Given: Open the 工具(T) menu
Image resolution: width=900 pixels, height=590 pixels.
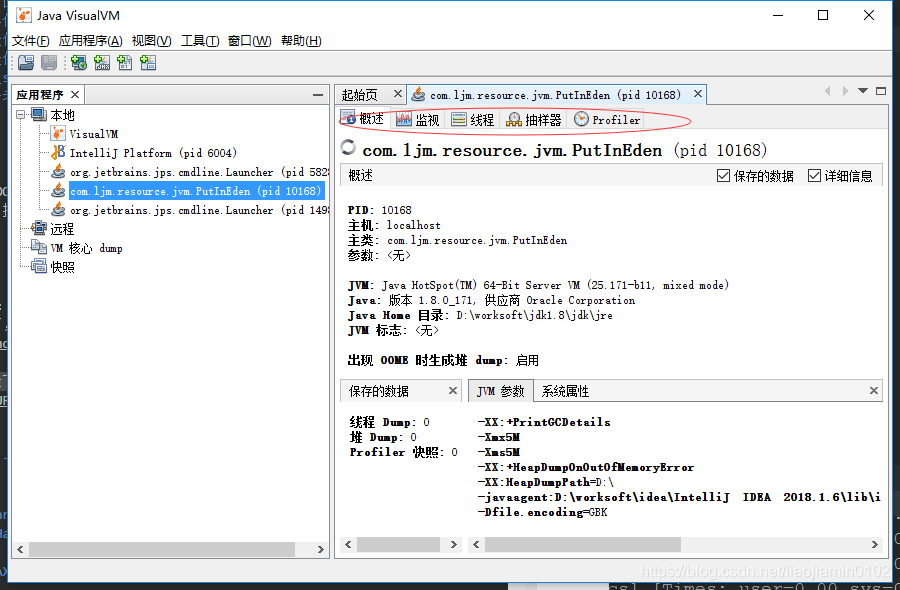Looking at the screenshot, I should pyautogui.click(x=200, y=41).
